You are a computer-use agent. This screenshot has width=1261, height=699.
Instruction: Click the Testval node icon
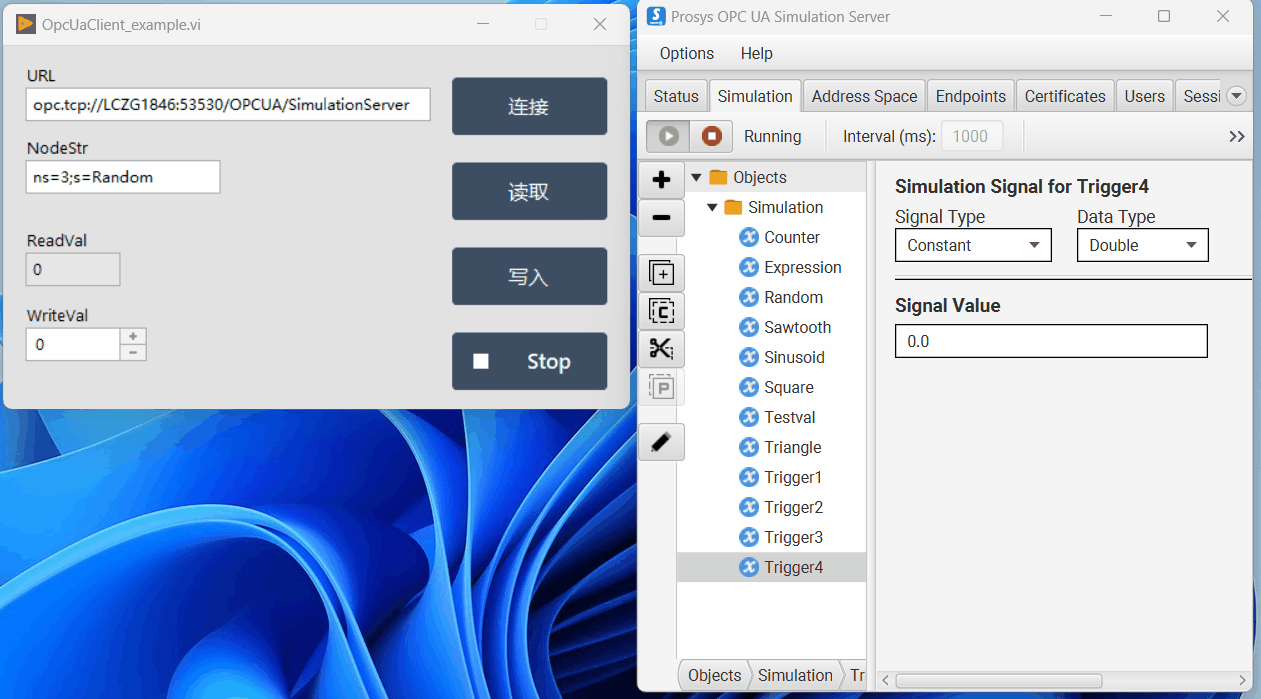[748, 417]
